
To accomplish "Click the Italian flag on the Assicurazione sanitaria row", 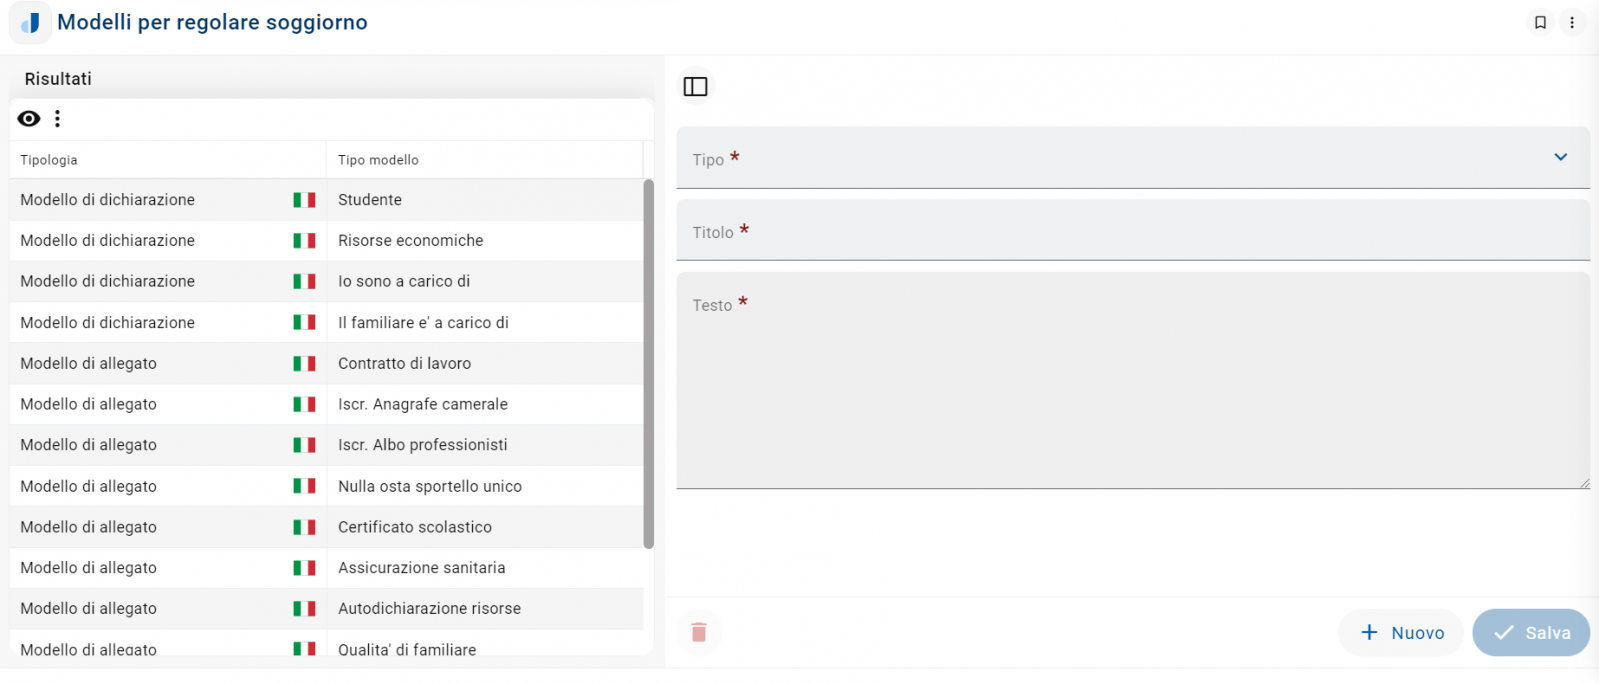I will (304, 568).
